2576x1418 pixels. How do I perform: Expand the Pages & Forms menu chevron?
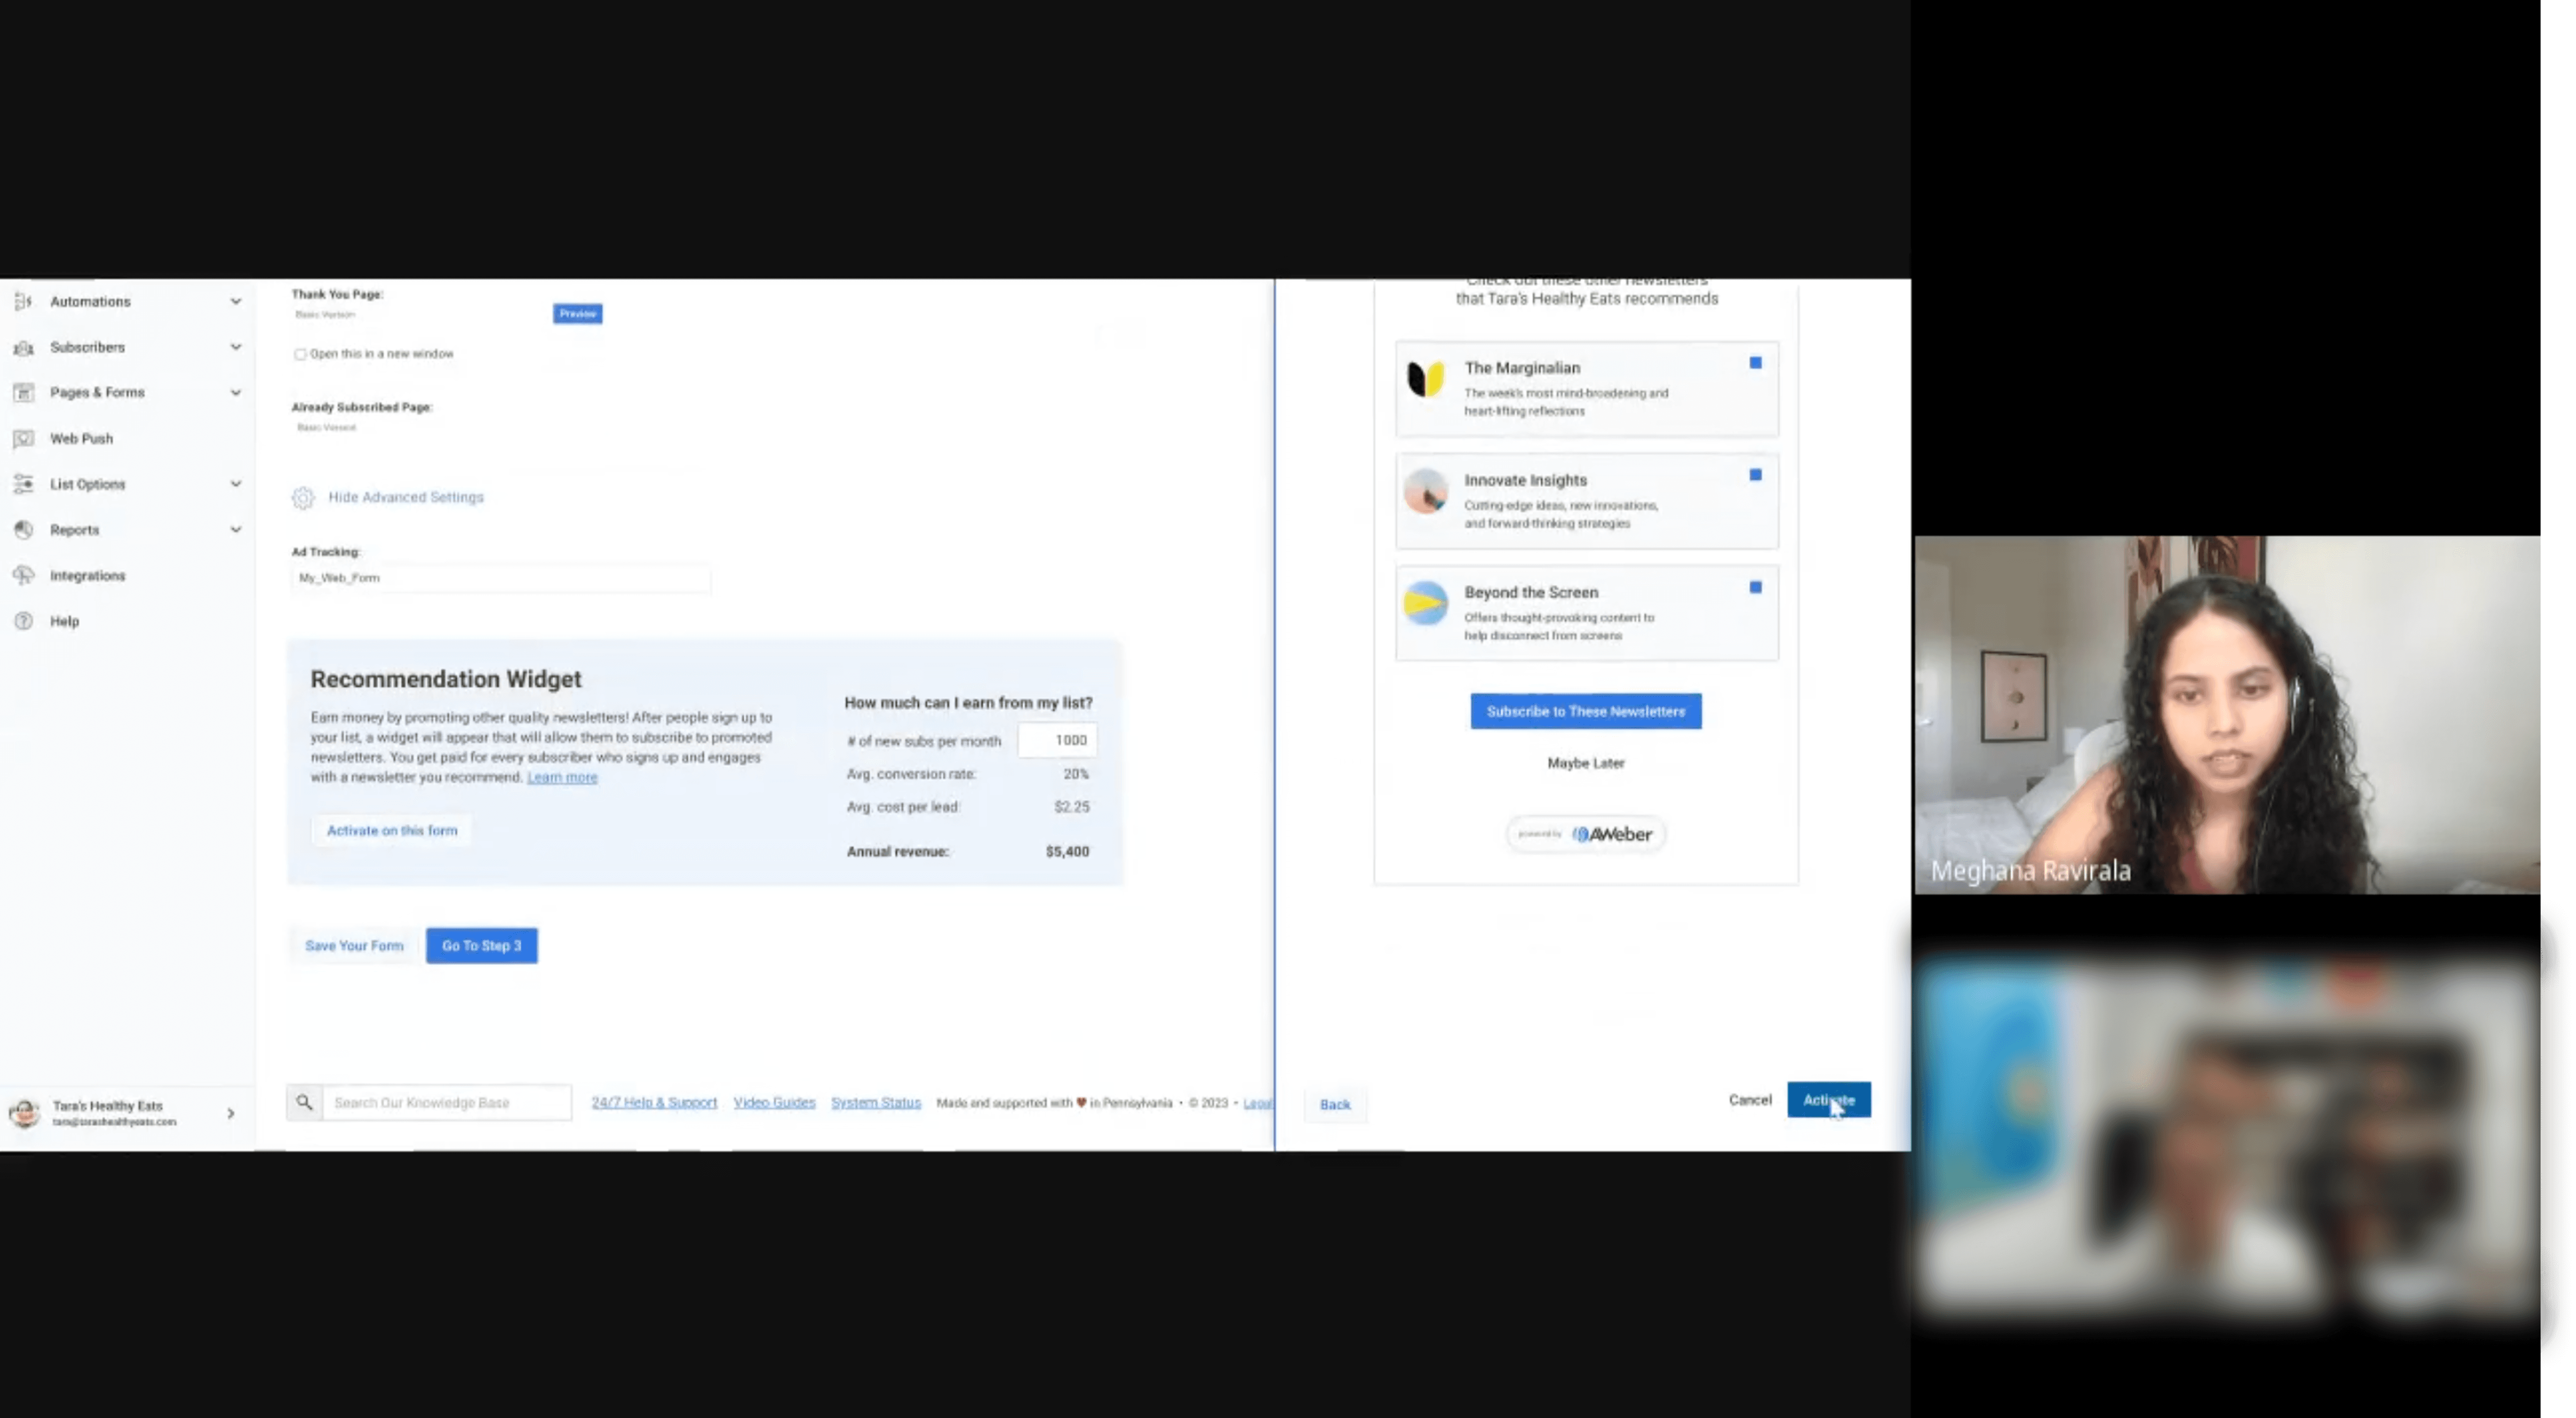235,392
